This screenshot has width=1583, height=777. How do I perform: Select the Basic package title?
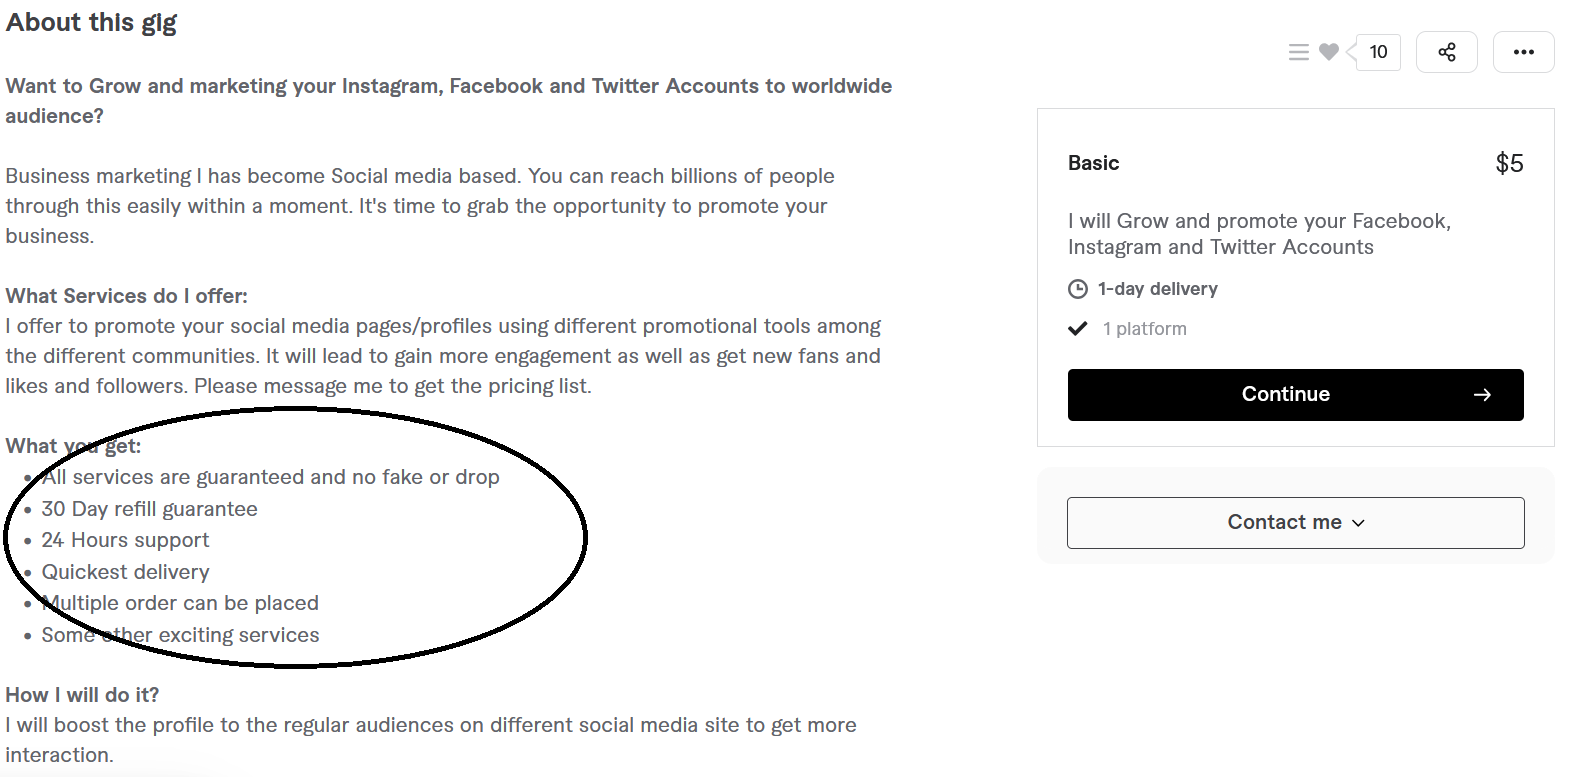pos(1093,163)
